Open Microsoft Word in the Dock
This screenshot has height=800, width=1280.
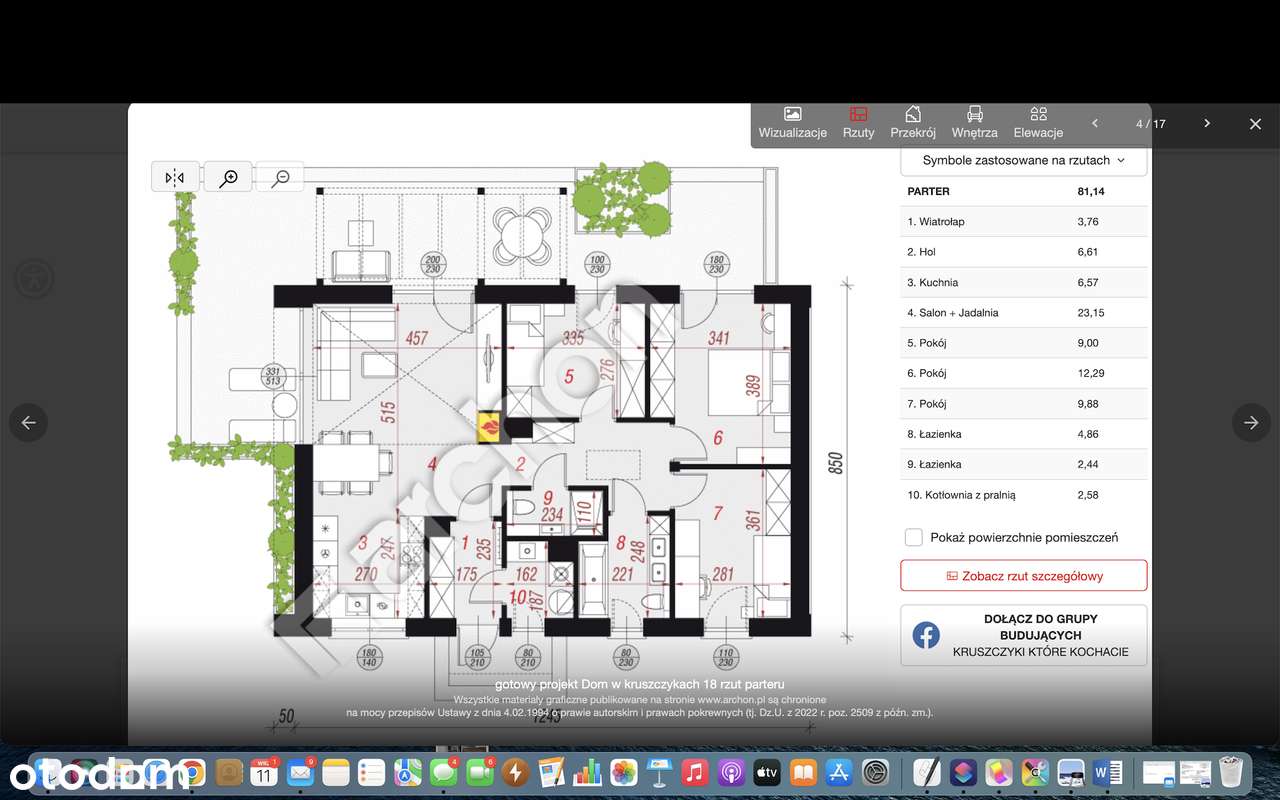point(1108,772)
